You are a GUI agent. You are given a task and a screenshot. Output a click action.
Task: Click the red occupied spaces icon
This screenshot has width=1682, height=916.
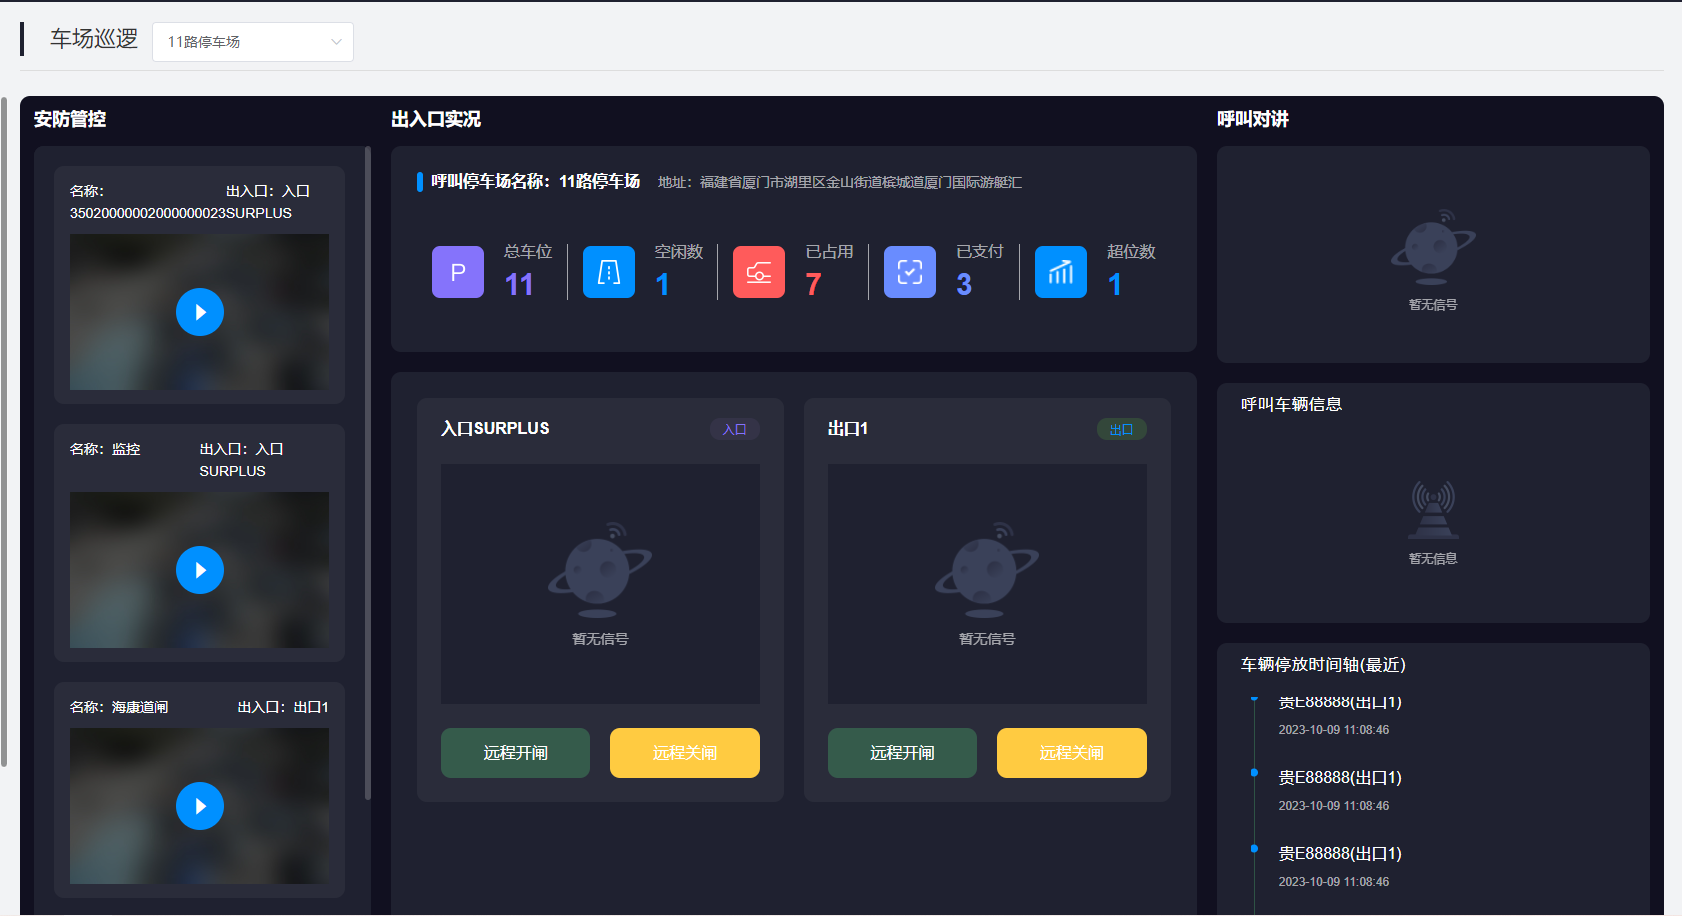pyautogui.click(x=759, y=272)
